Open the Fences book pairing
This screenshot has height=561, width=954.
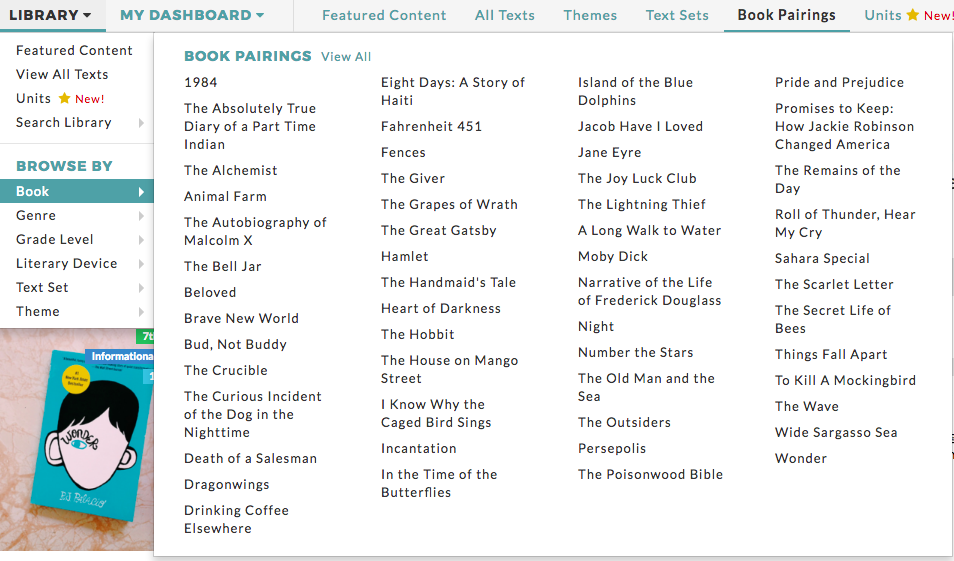[x=403, y=153]
